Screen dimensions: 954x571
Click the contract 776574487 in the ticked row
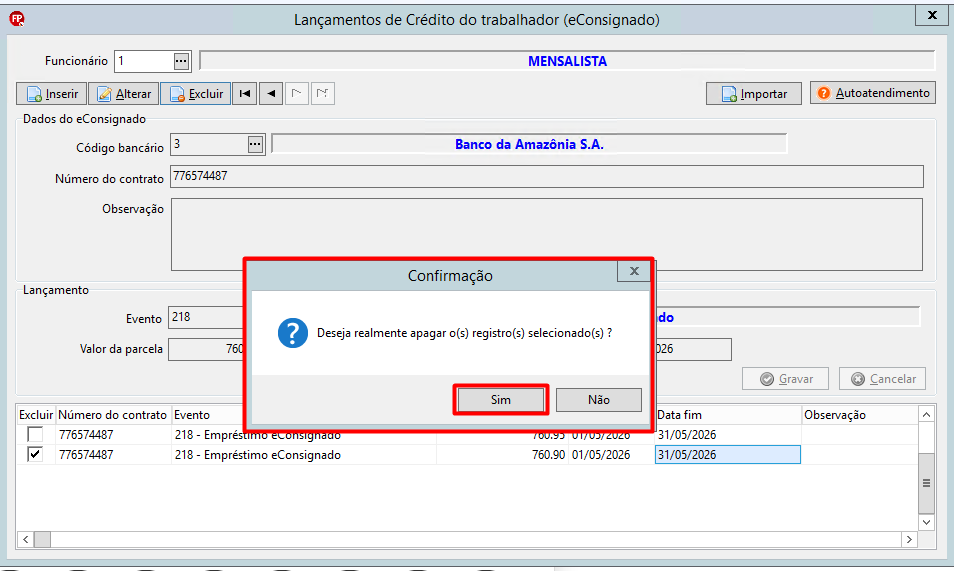86,455
